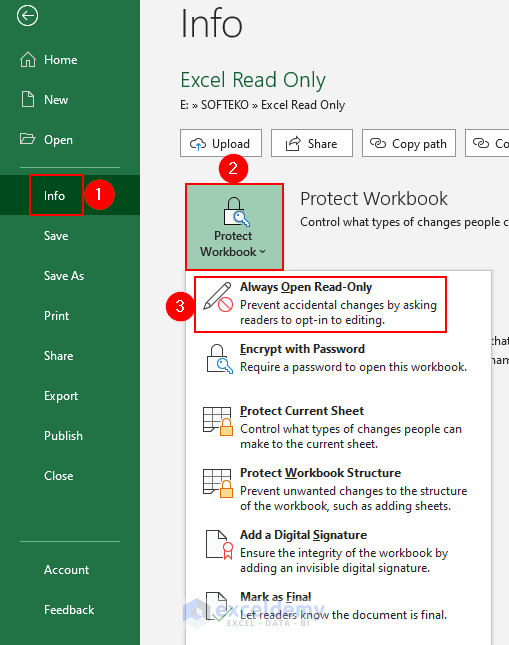The width and height of the screenshot is (509, 645).
Task: Choose Protect Workbook Structure
Action: (337, 489)
